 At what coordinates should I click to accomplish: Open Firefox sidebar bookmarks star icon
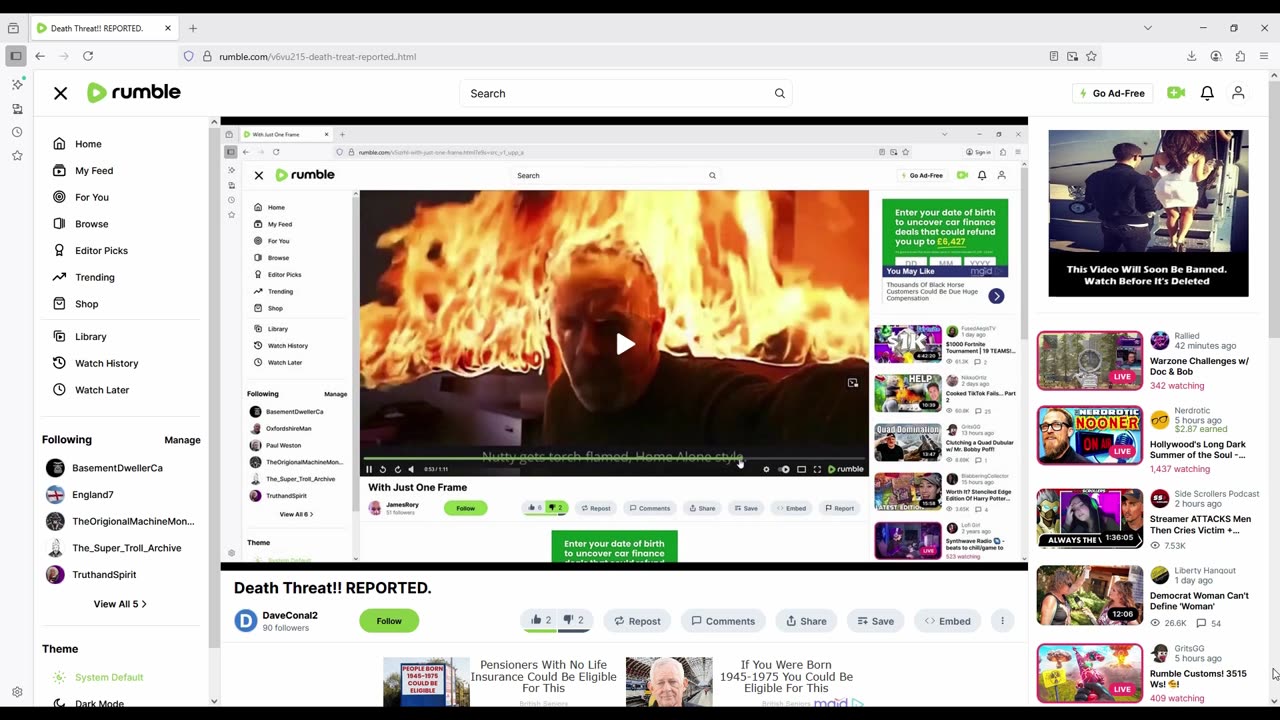pos(17,155)
